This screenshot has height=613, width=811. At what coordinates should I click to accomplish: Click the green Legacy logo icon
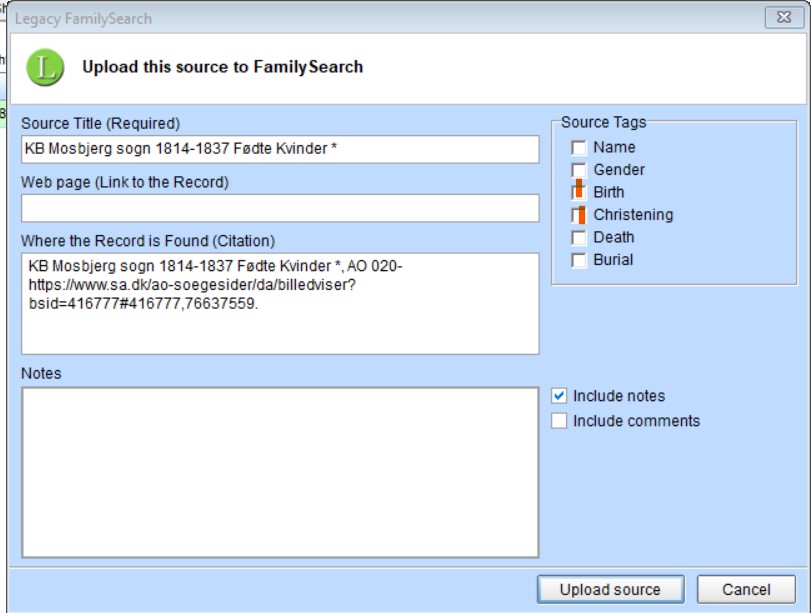[x=46, y=67]
